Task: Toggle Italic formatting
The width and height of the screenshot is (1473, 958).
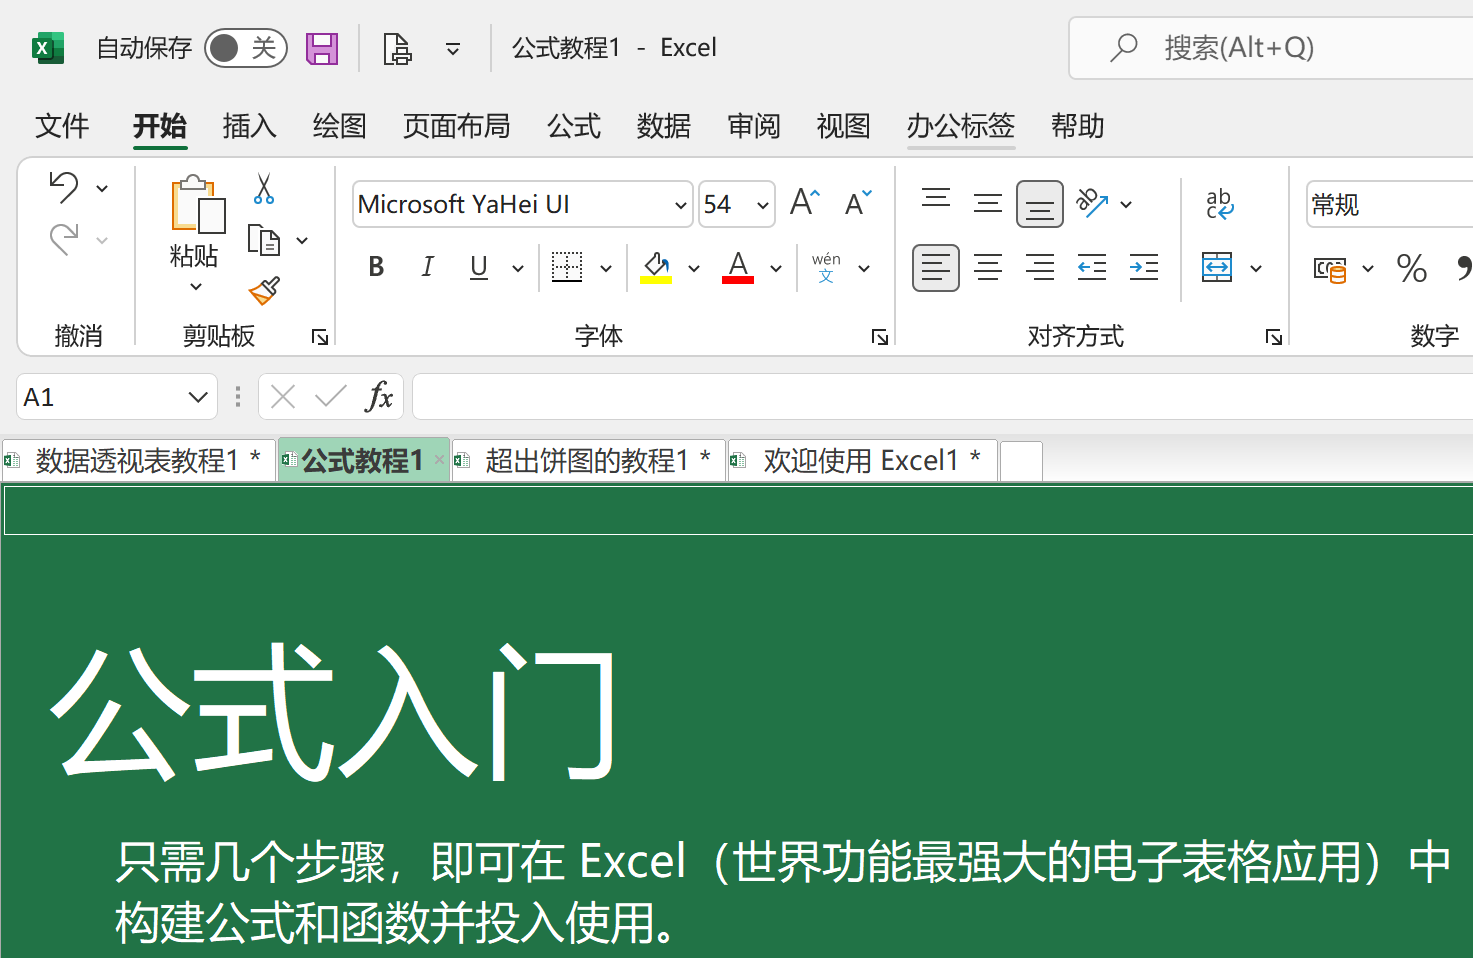Action: [427, 267]
